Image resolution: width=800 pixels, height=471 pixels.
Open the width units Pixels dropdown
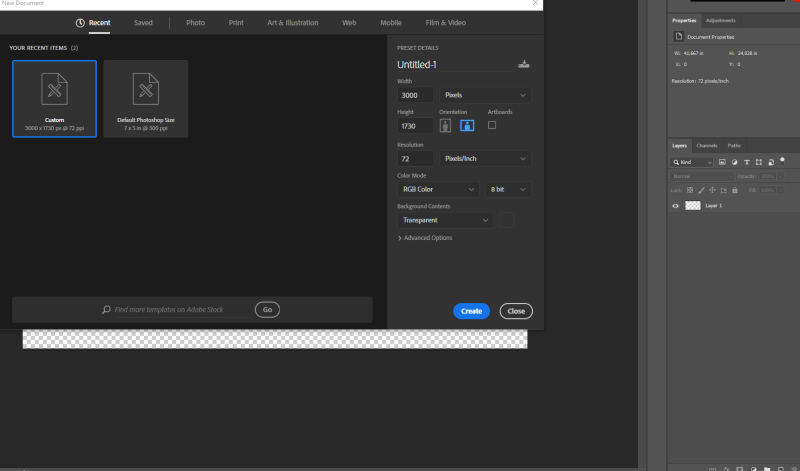485,95
